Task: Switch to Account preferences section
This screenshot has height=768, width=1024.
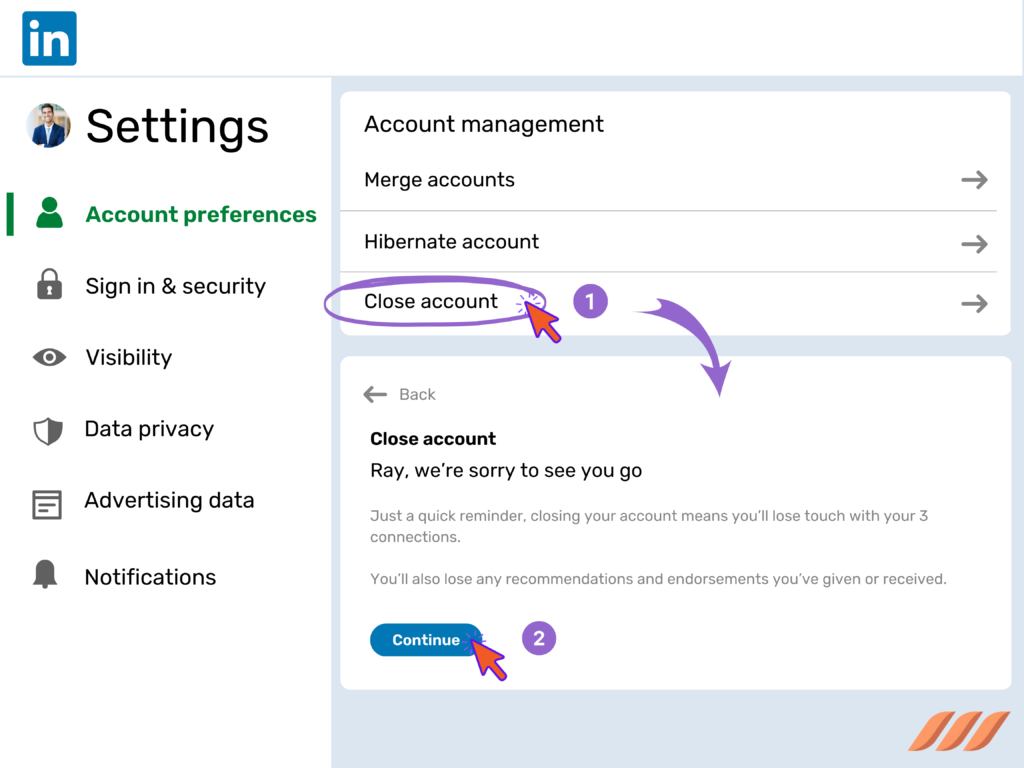Action: (x=200, y=214)
